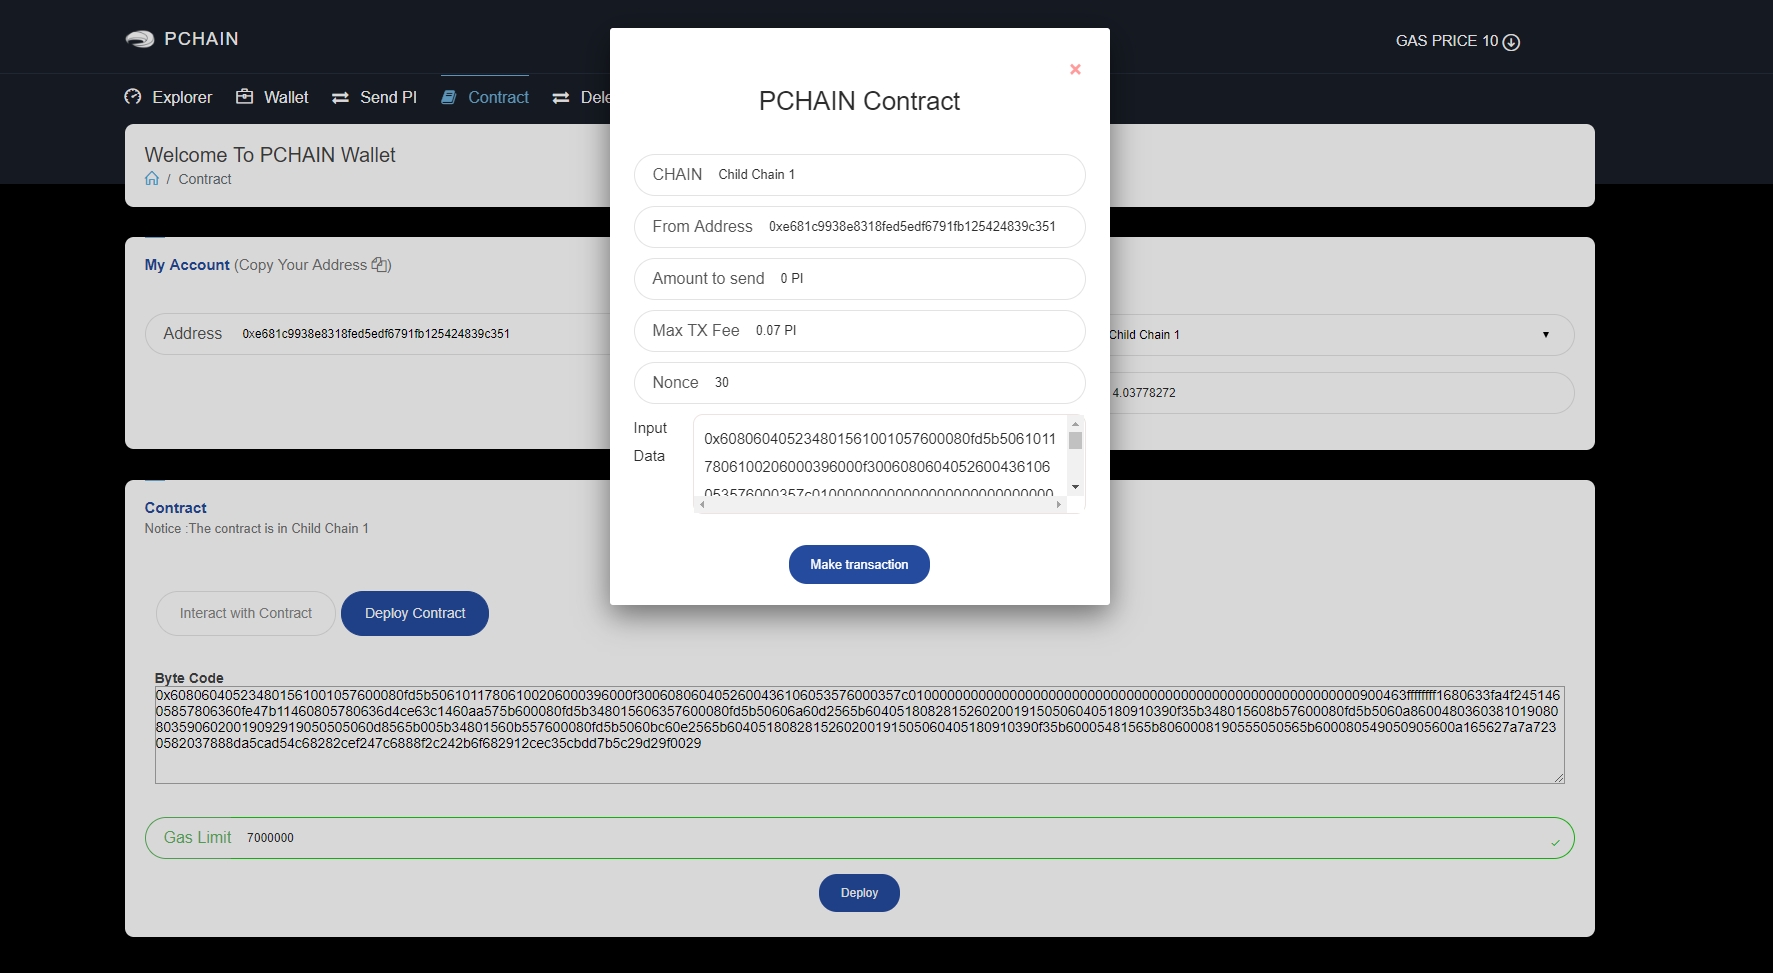The height and width of the screenshot is (973, 1773).
Task: Click the Contract book icon
Action: coord(449,97)
